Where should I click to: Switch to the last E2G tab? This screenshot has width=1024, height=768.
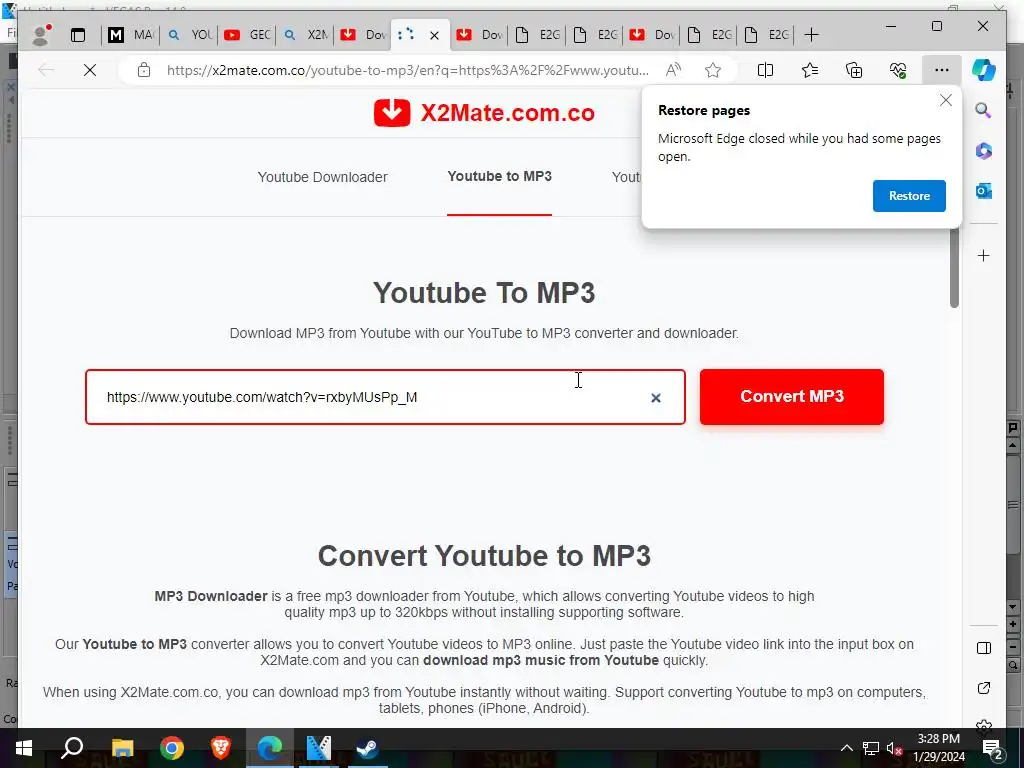[766, 35]
